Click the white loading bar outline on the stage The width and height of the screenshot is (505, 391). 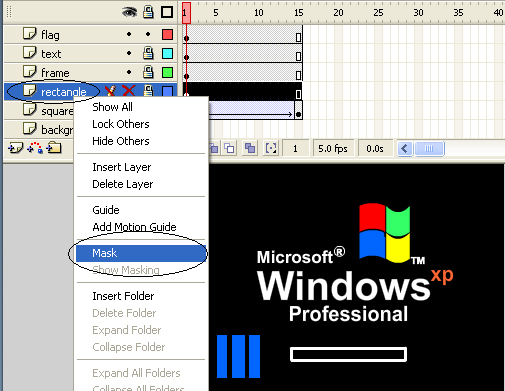tap(348, 354)
